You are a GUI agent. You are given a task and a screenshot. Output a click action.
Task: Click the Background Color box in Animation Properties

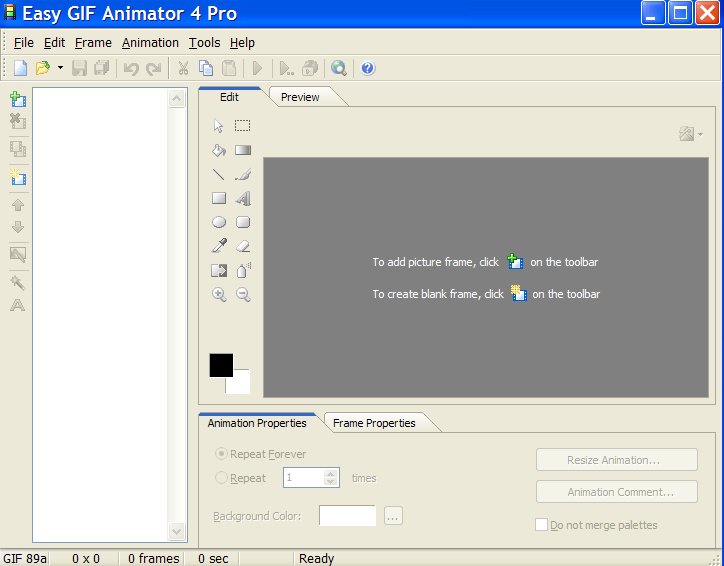coord(347,515)
